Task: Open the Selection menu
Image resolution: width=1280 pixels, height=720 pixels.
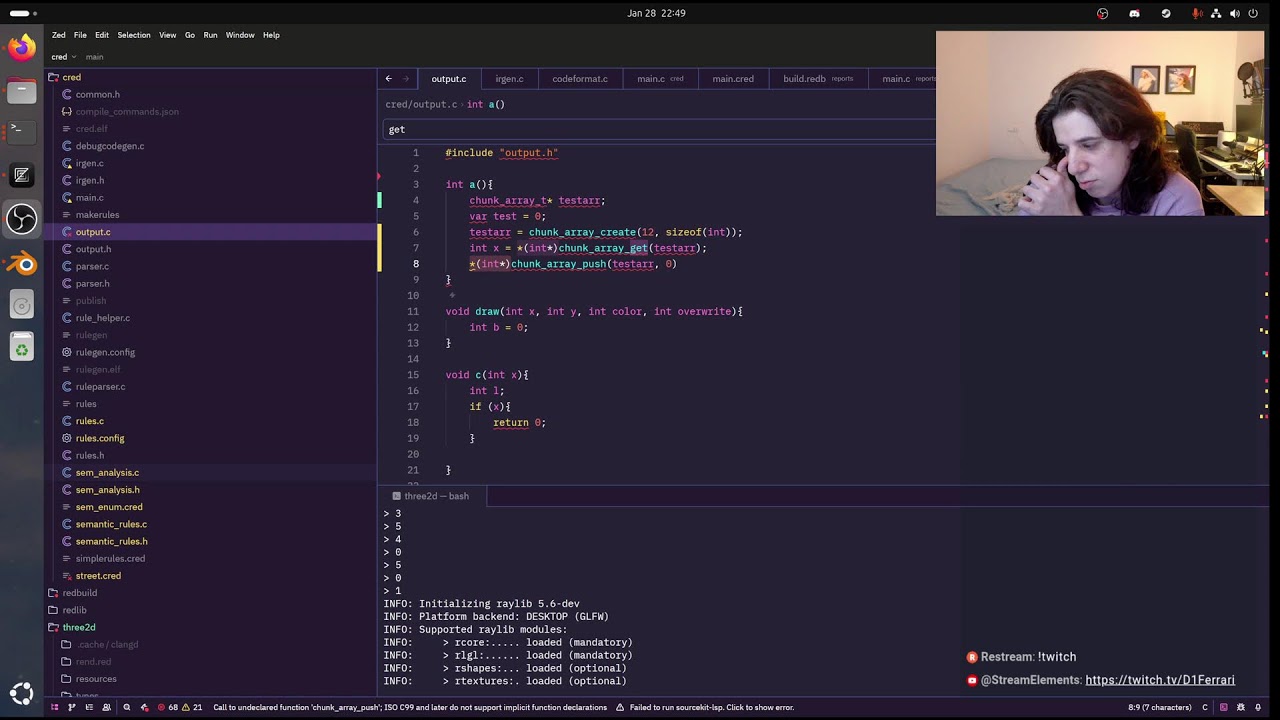Action: click(134, 35)
